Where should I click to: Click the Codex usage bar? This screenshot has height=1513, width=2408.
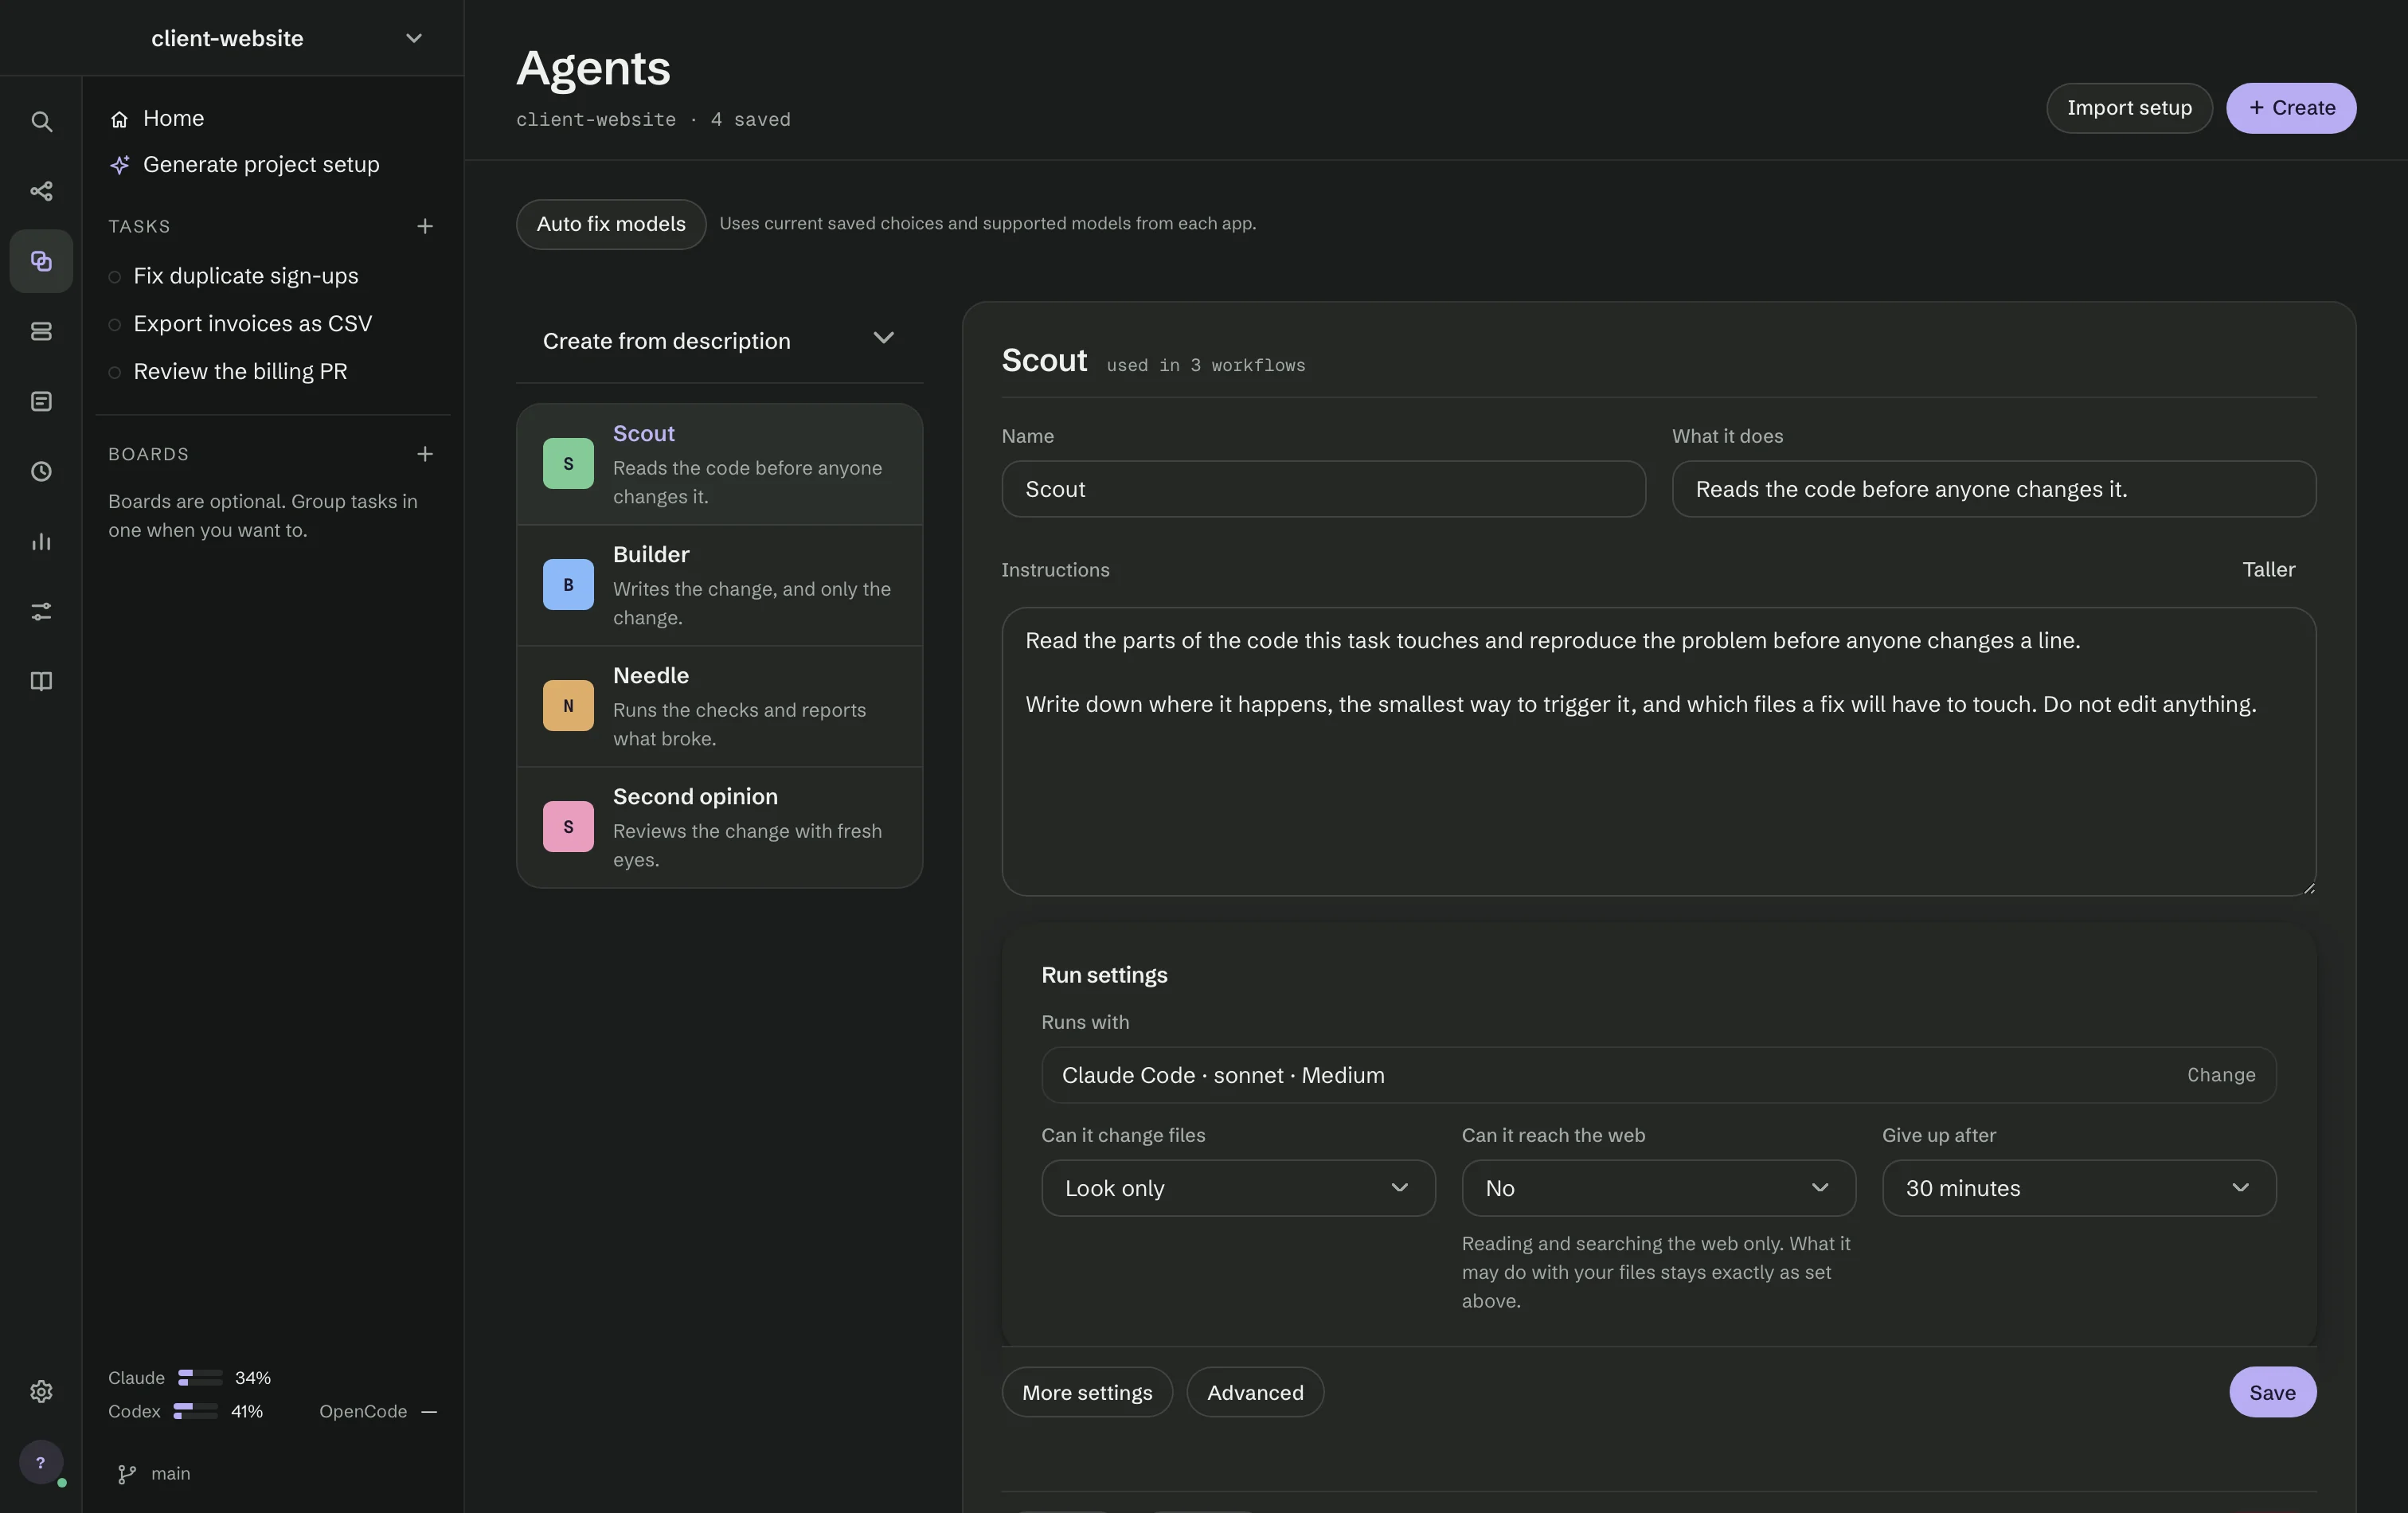pyautogui.click(x=195, y=1412)
